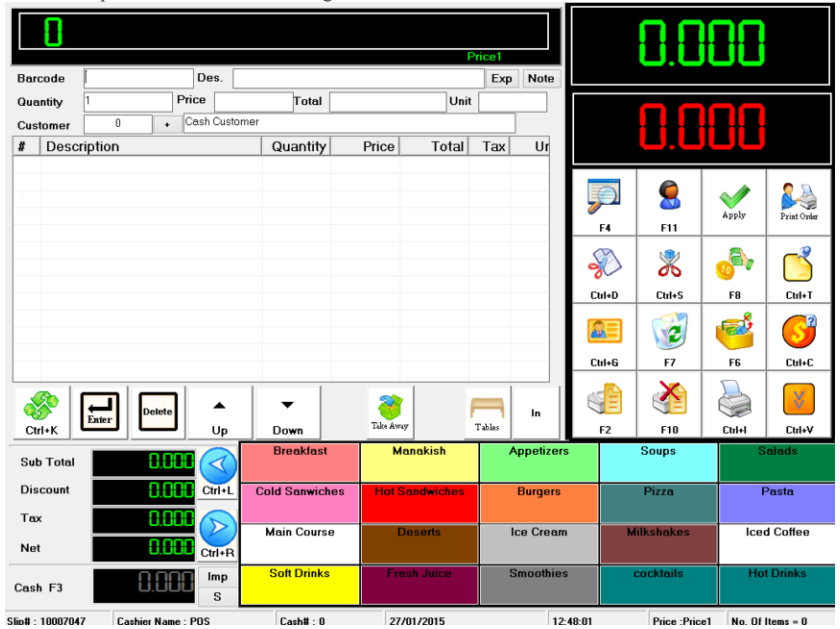Click the Price input field
Image resolution: width=840 pixels, height=629 pixels.
tap(253, 102)
